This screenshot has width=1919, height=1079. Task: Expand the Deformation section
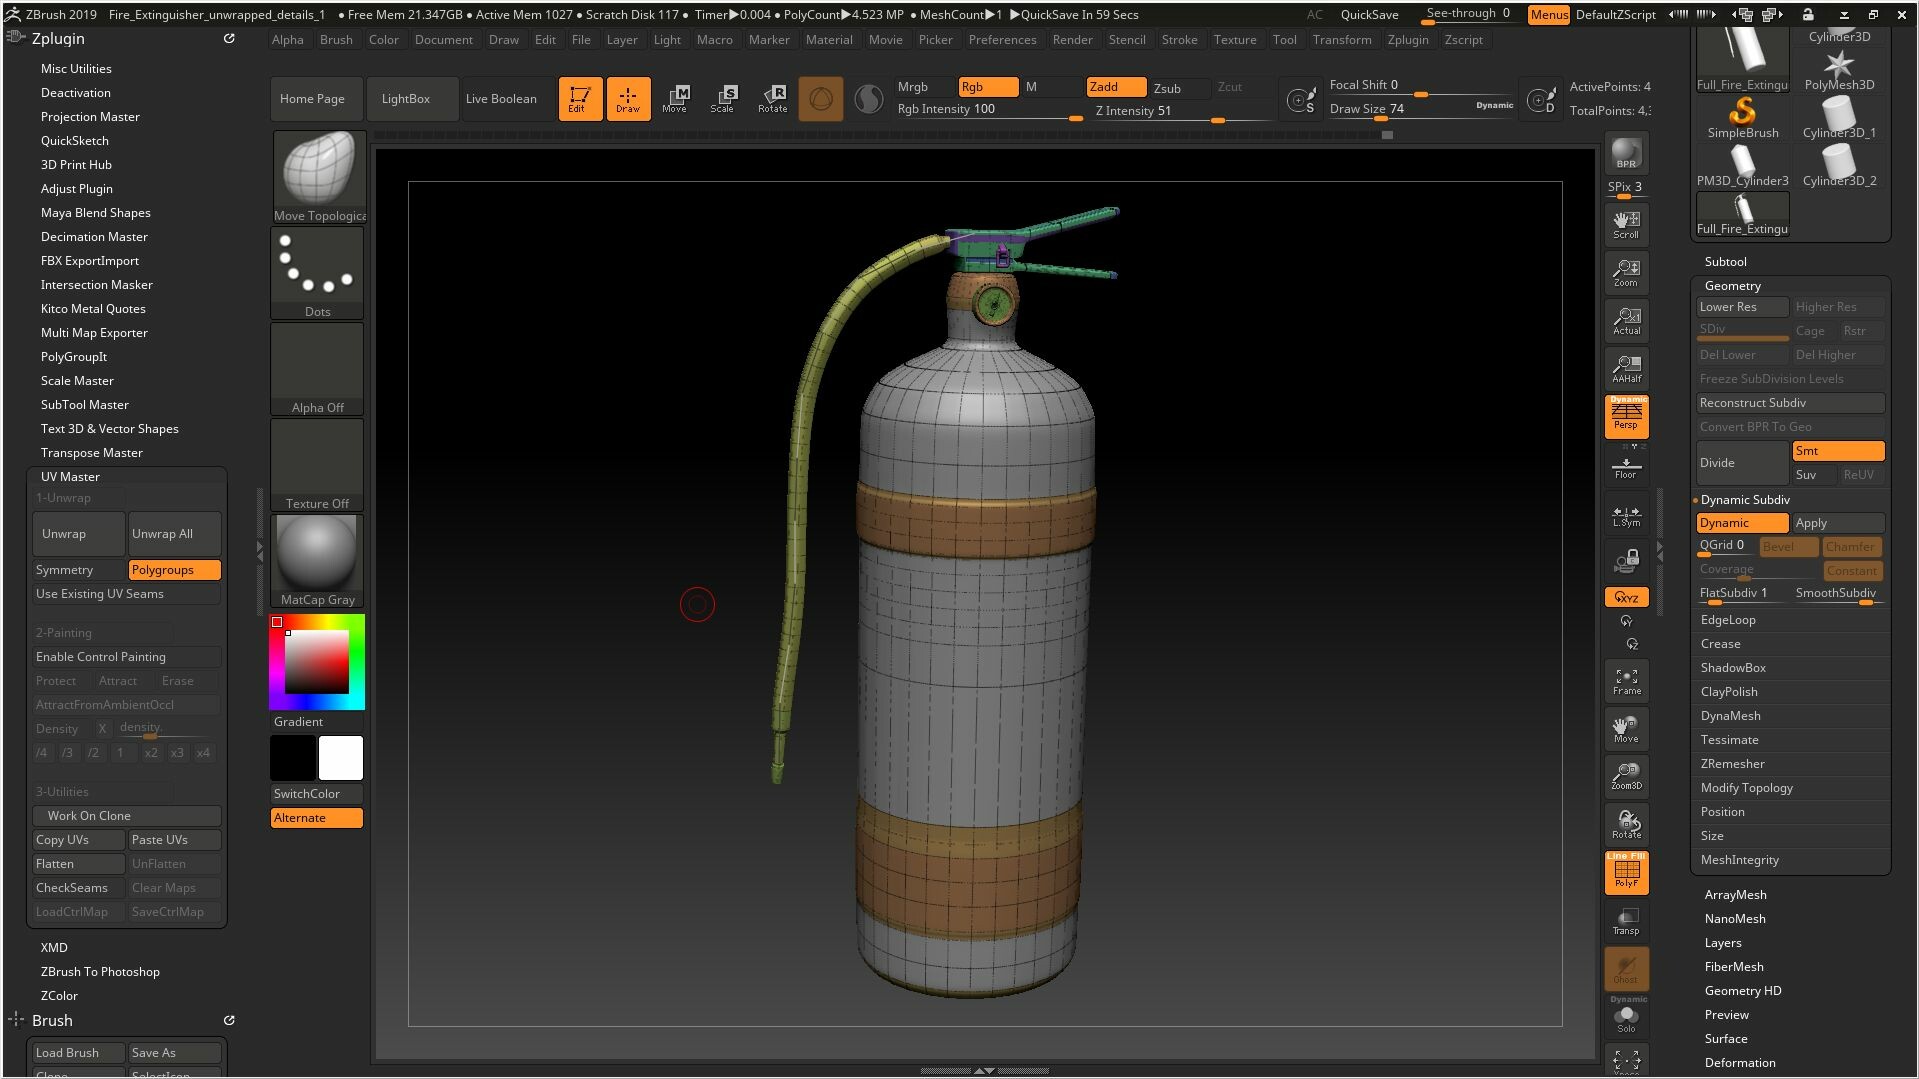[x=1740, y=1063]
